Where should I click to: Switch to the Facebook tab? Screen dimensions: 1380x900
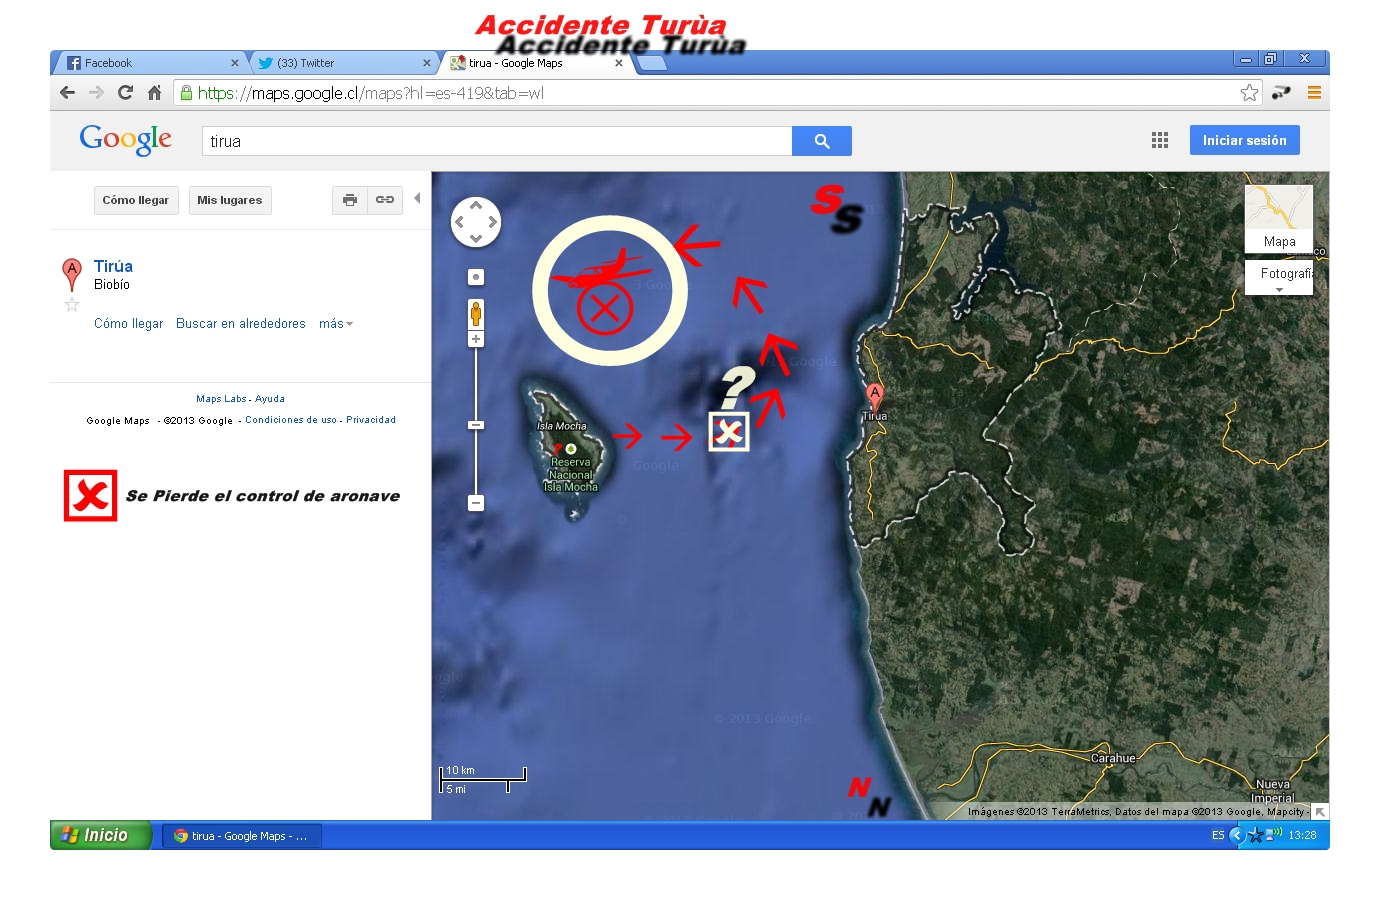pos(150,63)
